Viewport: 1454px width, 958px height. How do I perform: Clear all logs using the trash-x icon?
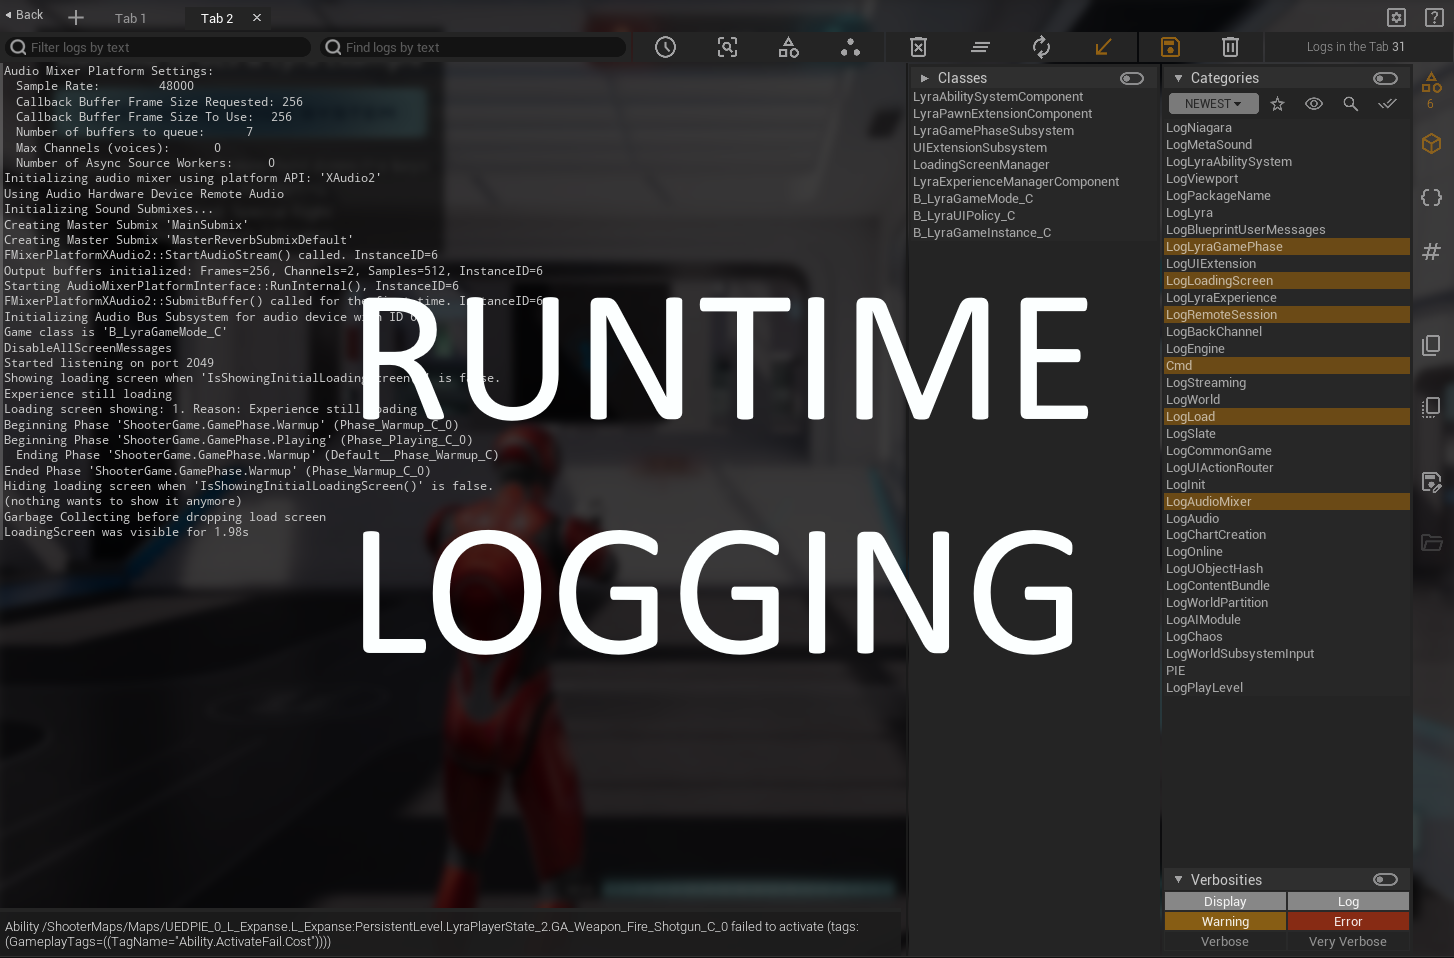[x=918, y=47]
